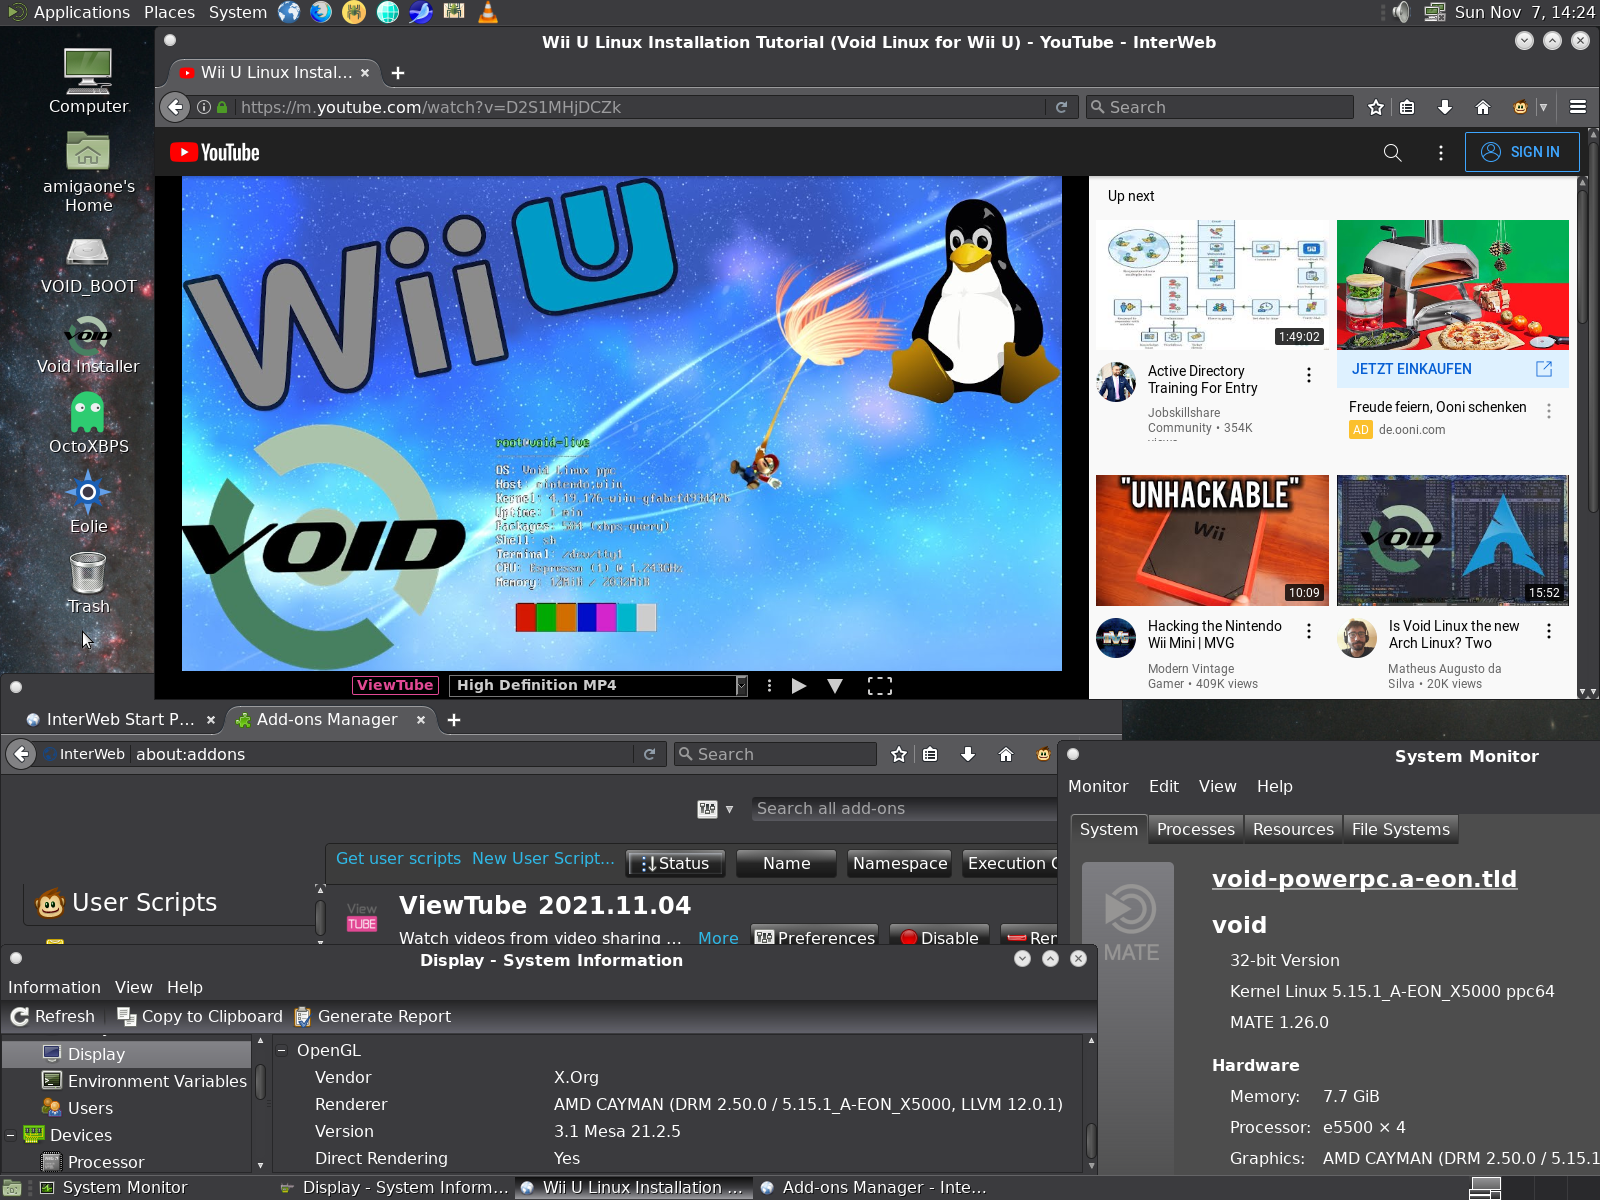
Task: Open YouTube settings three-dot menu
Action: coord(1440,152)
